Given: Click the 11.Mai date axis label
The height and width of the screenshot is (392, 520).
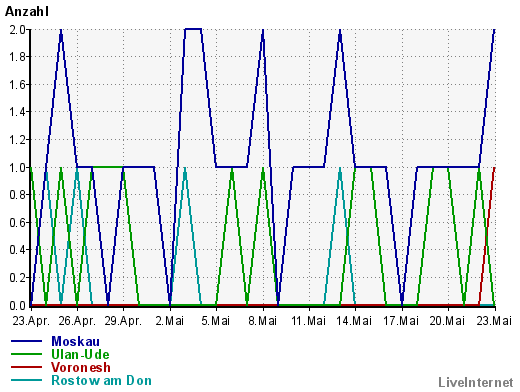Looking at the screenshot, I should click(308, 321).
